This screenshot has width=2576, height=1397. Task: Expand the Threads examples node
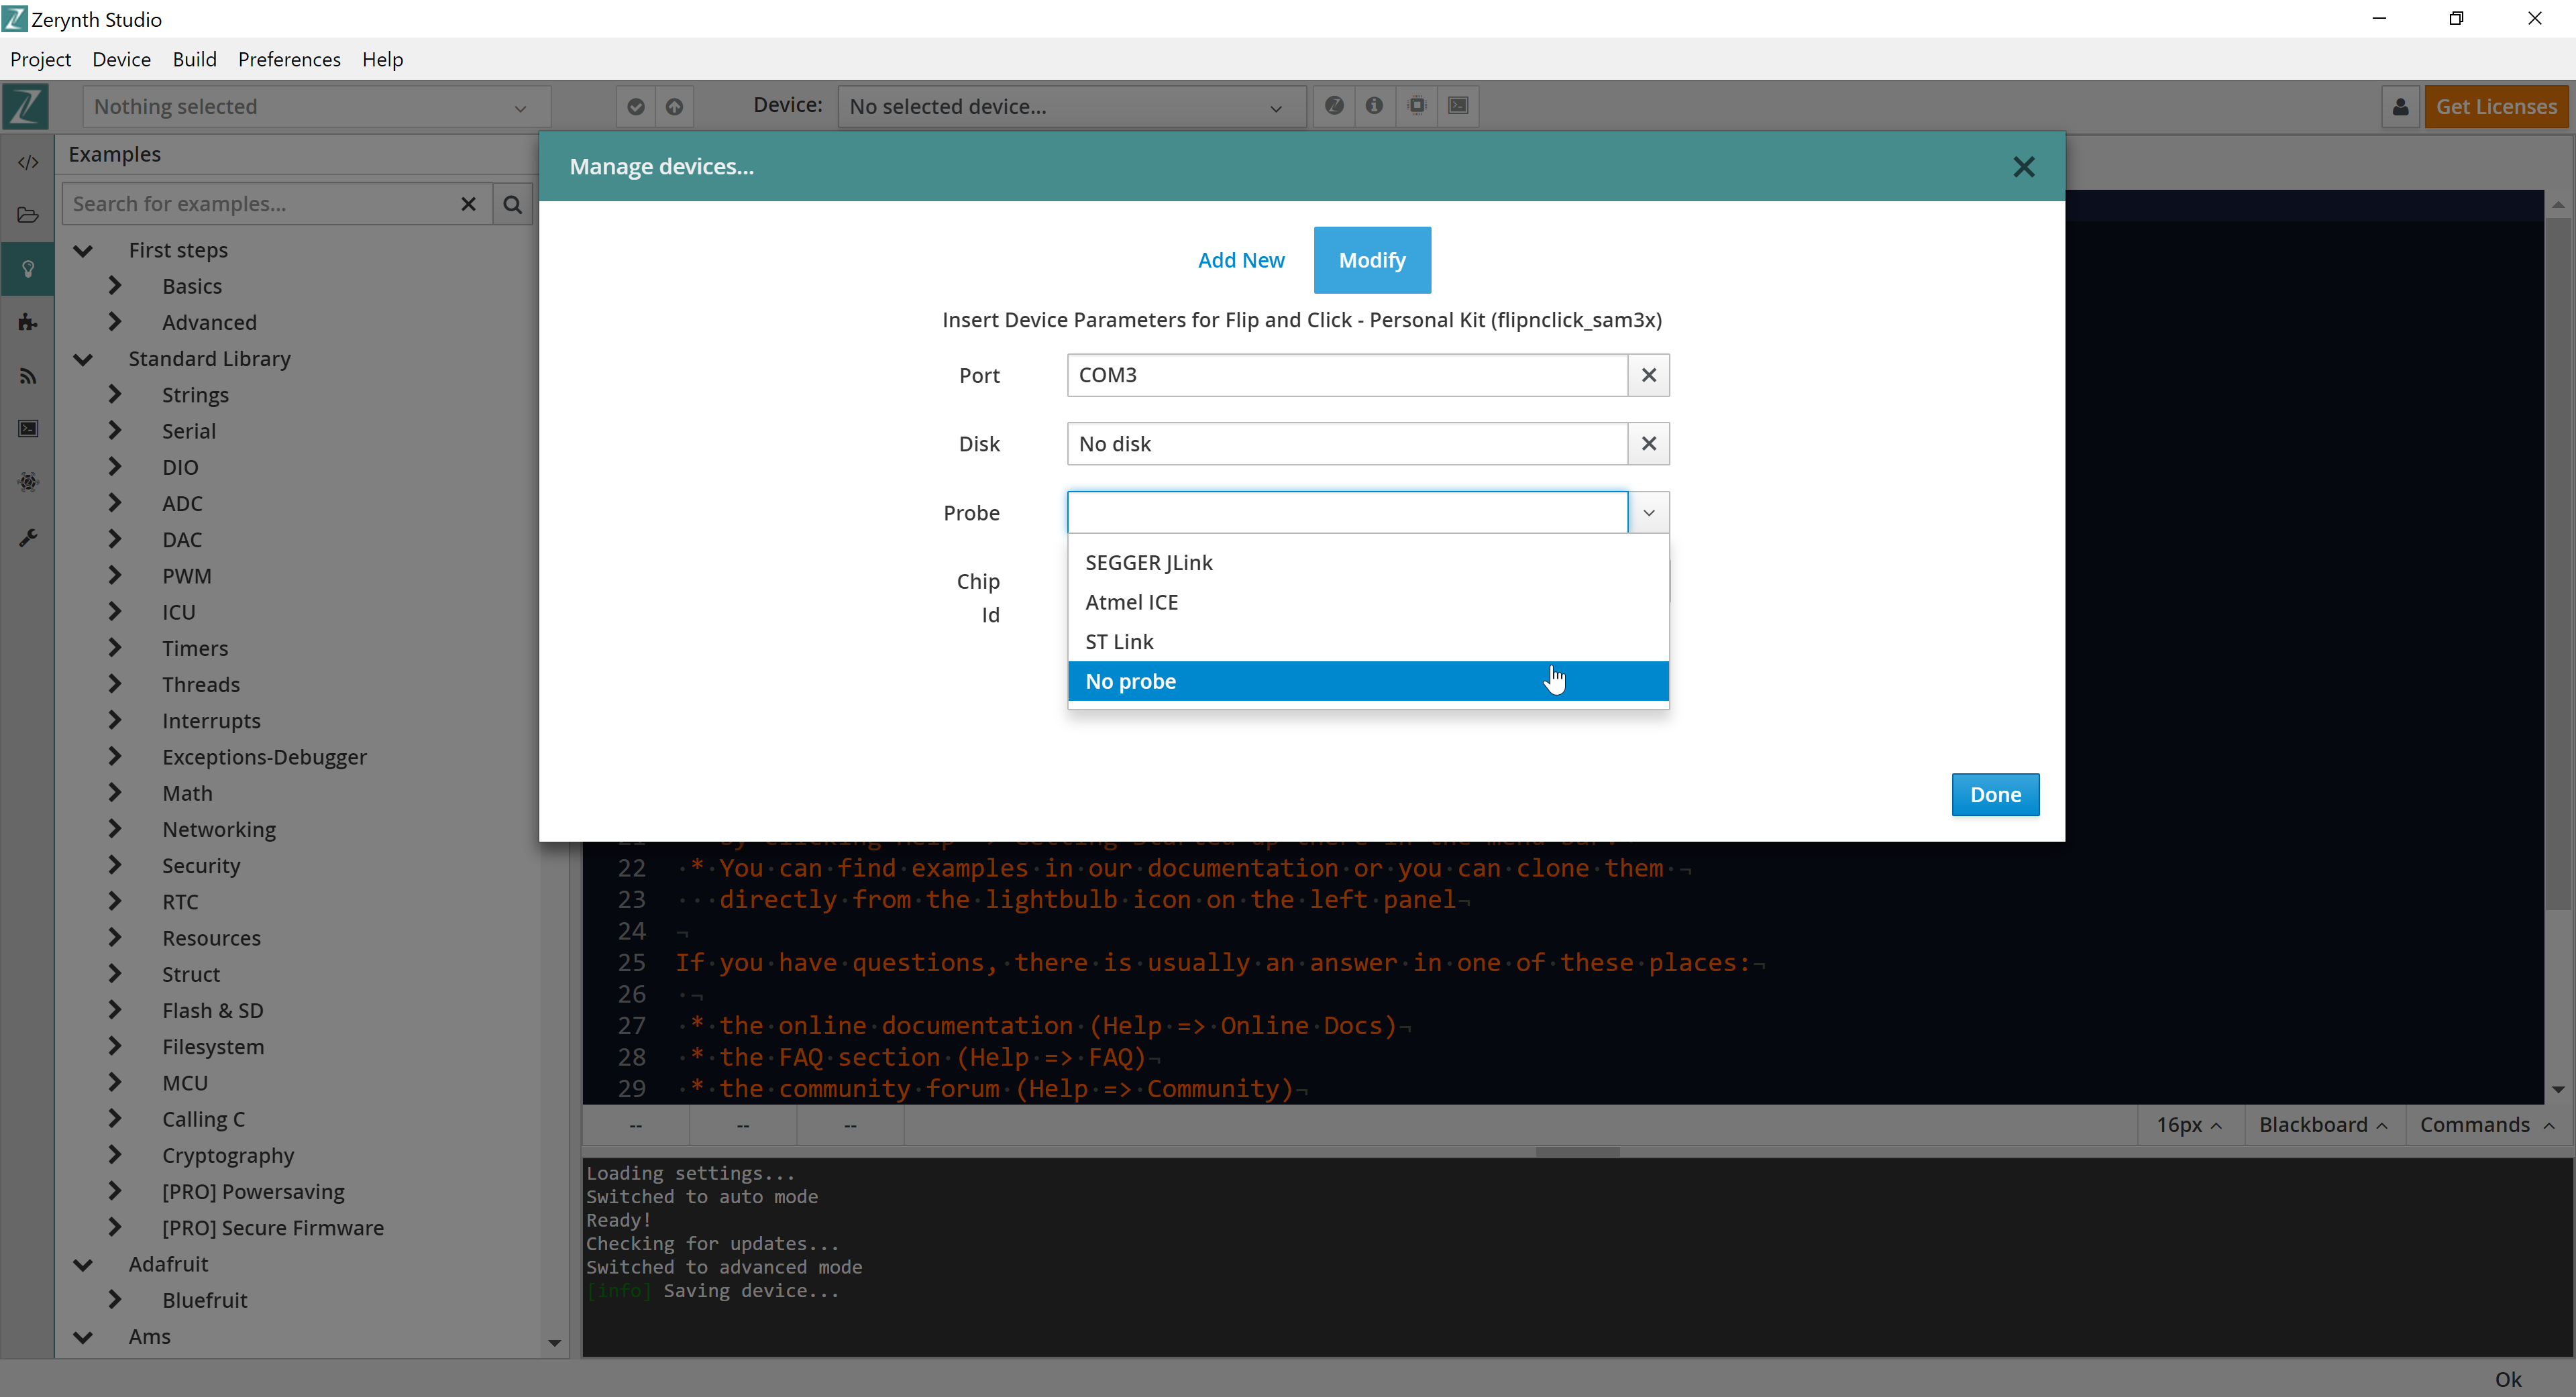pos(115,684)
